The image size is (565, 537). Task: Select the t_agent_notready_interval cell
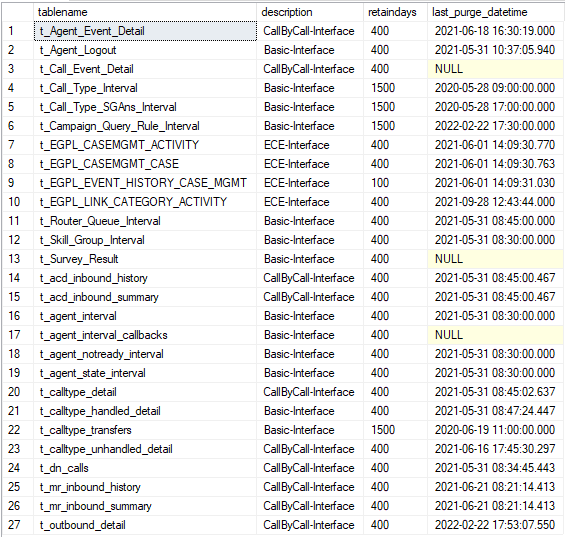[x=145, y=354]
